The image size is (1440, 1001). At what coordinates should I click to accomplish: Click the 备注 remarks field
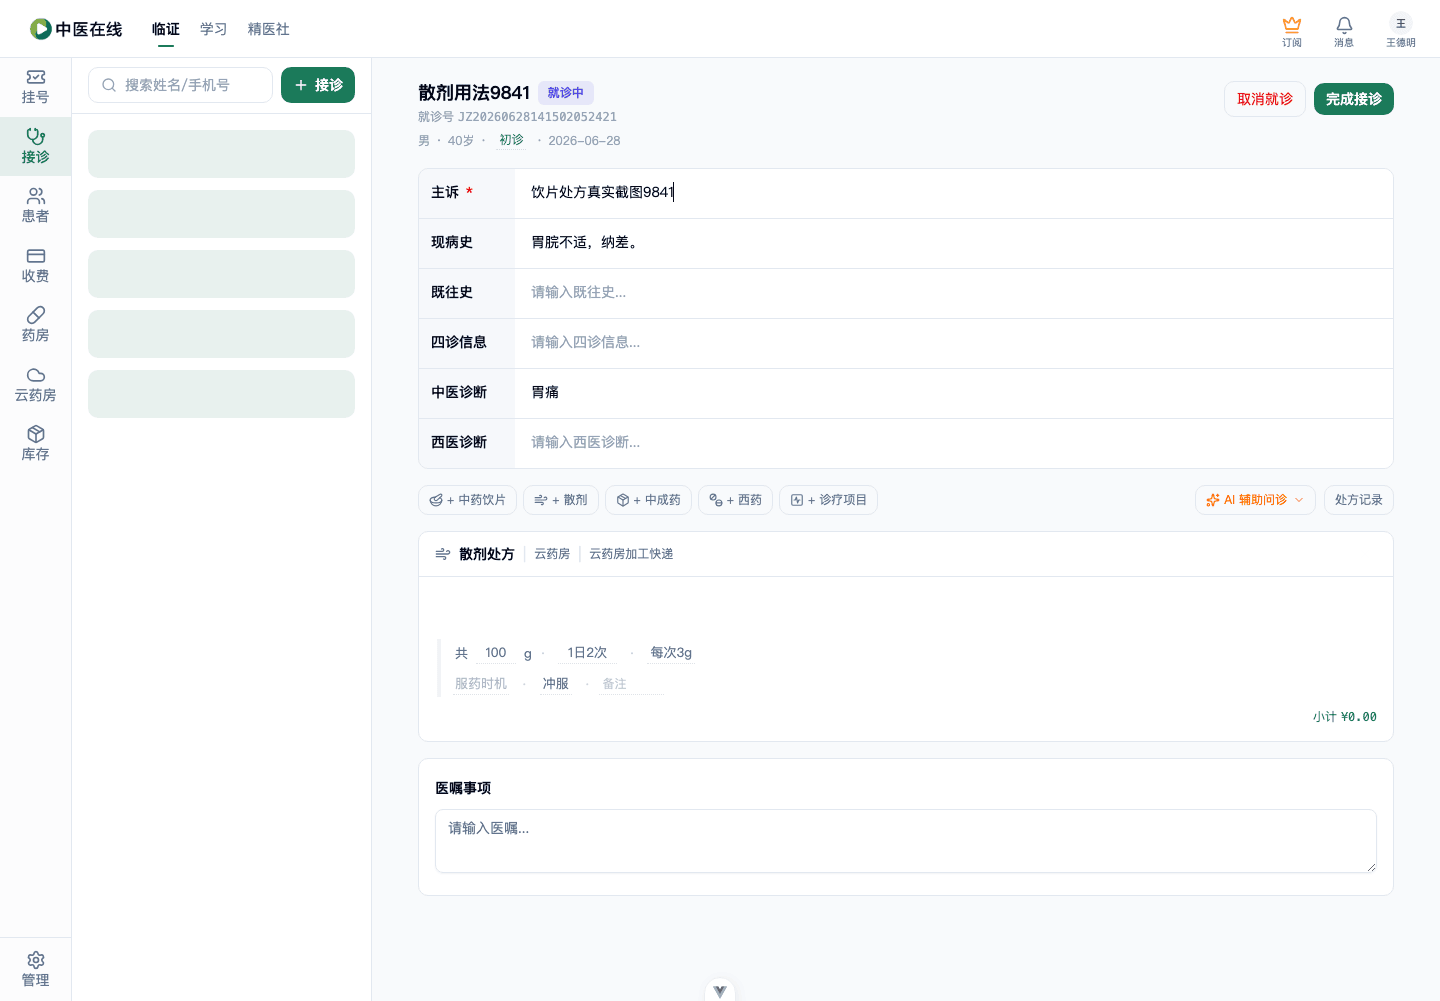click(632, 684)
